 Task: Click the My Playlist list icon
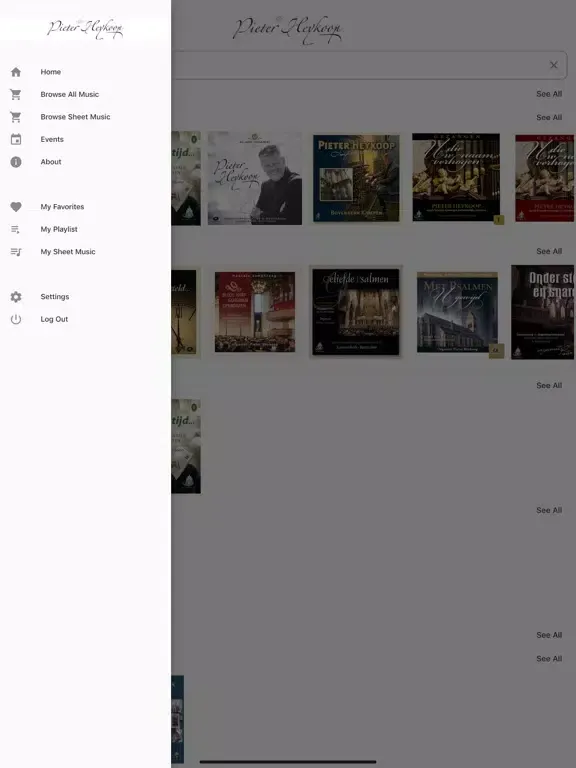coord(16,229)
